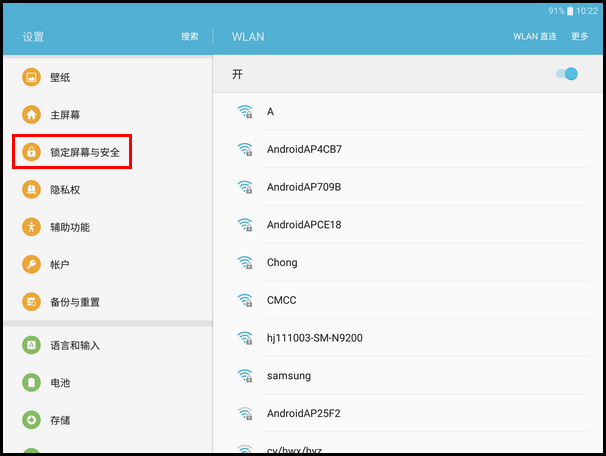The width and height of the screenshot is (606, 456).
Task: Select 主屏幕 settings entry
Action: (108, 115)
